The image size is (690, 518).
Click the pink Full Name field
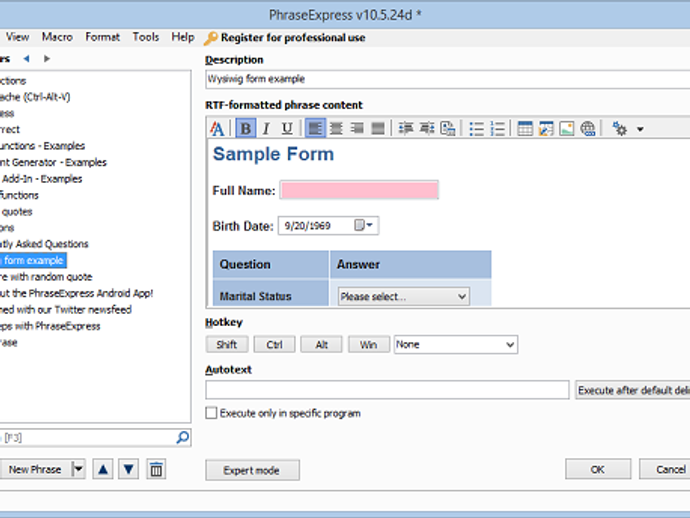click(x=359, y=190)
